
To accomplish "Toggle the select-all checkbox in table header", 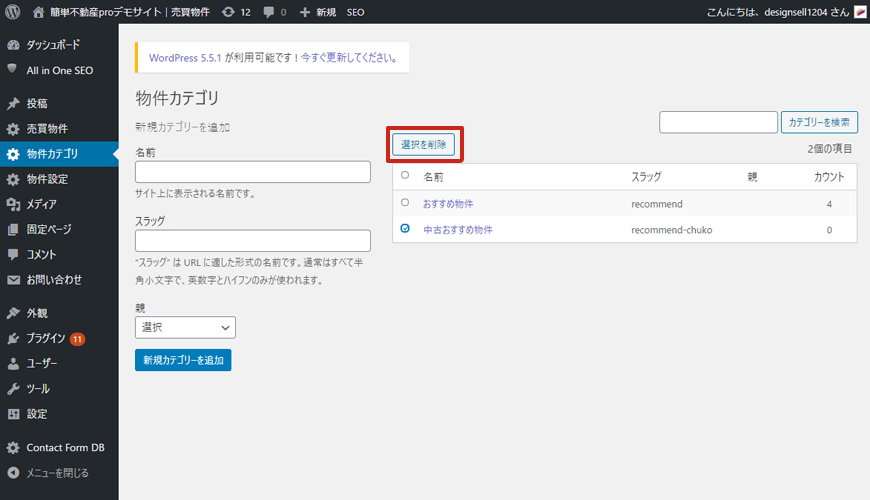I will [x=405, y=175].
